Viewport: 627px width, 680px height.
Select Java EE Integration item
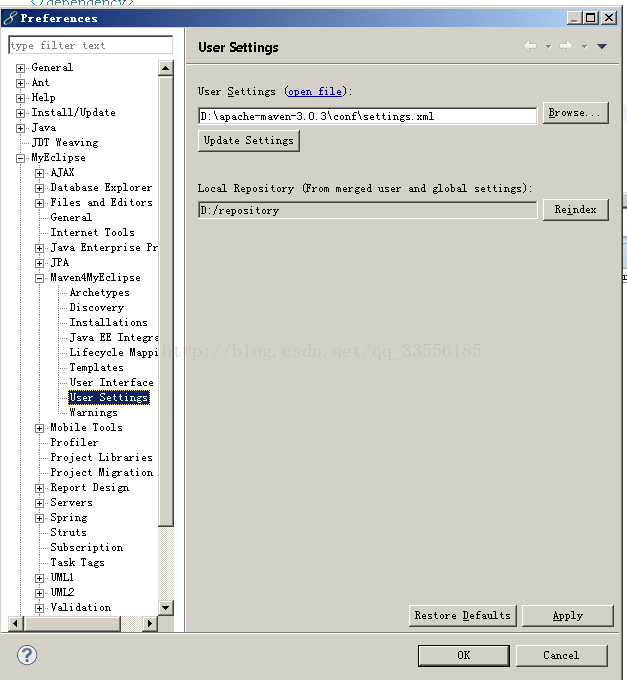tap(114, 337)
